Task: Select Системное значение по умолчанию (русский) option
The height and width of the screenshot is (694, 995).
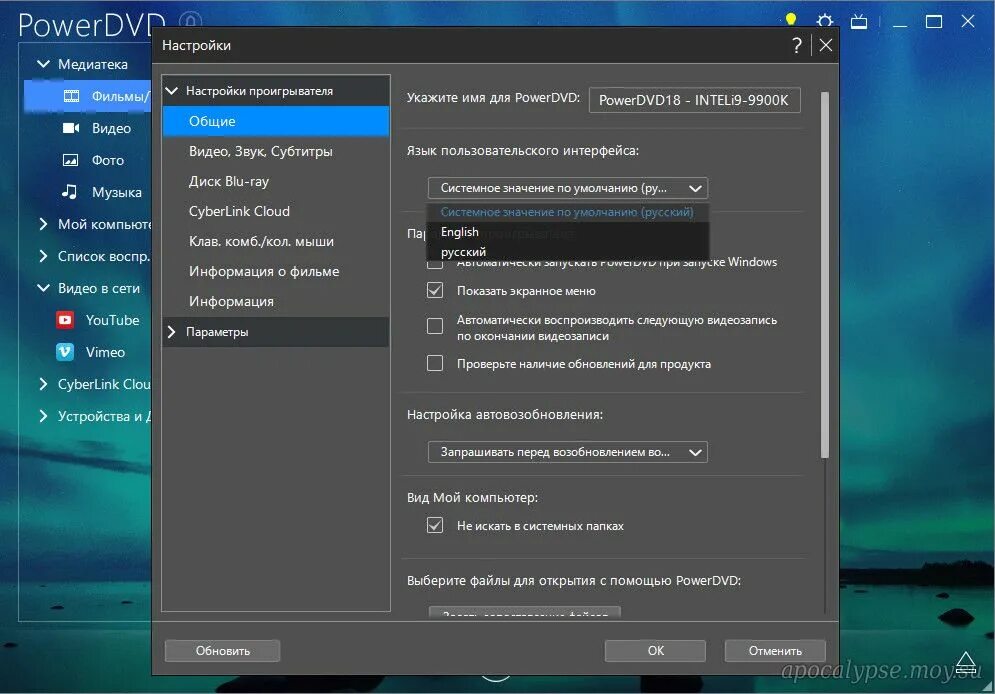Action: [x=567, y=212]
